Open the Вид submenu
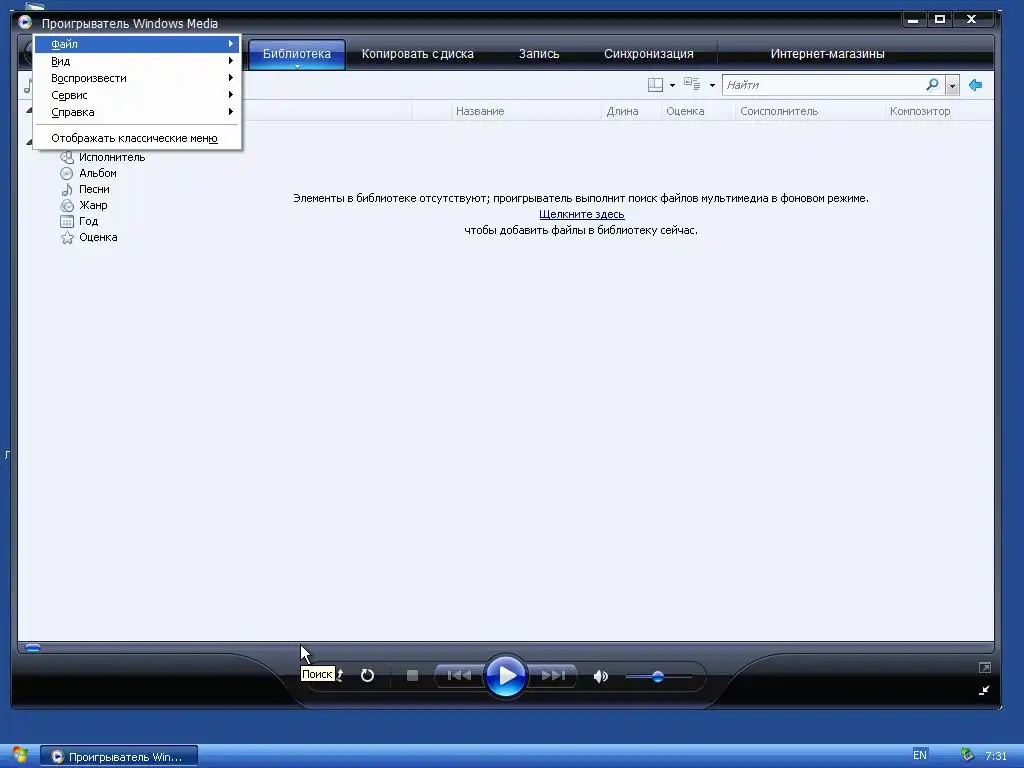Image resolution: width=1024 pixels, height=768 pixels. coord(138,61)
